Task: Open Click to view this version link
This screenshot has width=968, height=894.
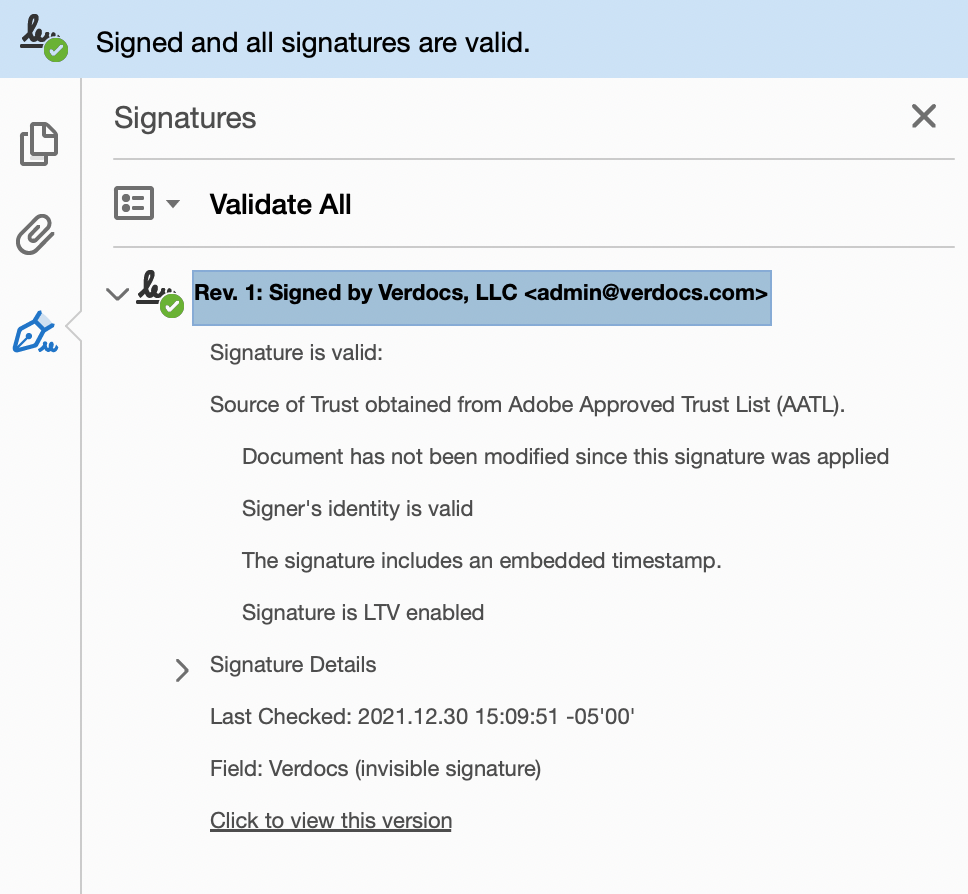Action: point(331,821)
